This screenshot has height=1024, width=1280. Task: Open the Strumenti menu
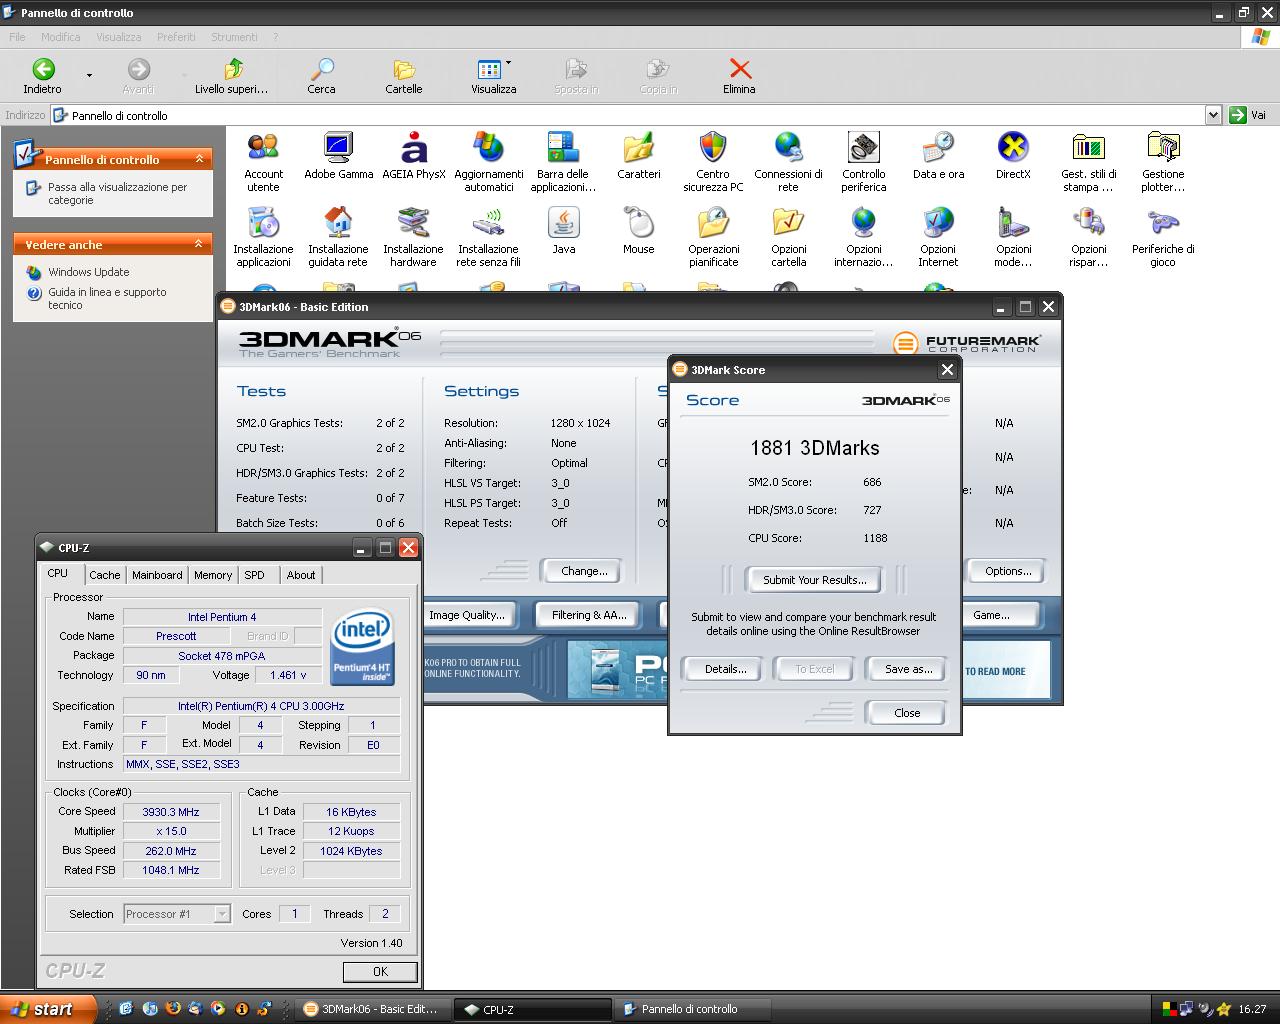(x=234, y=37)
